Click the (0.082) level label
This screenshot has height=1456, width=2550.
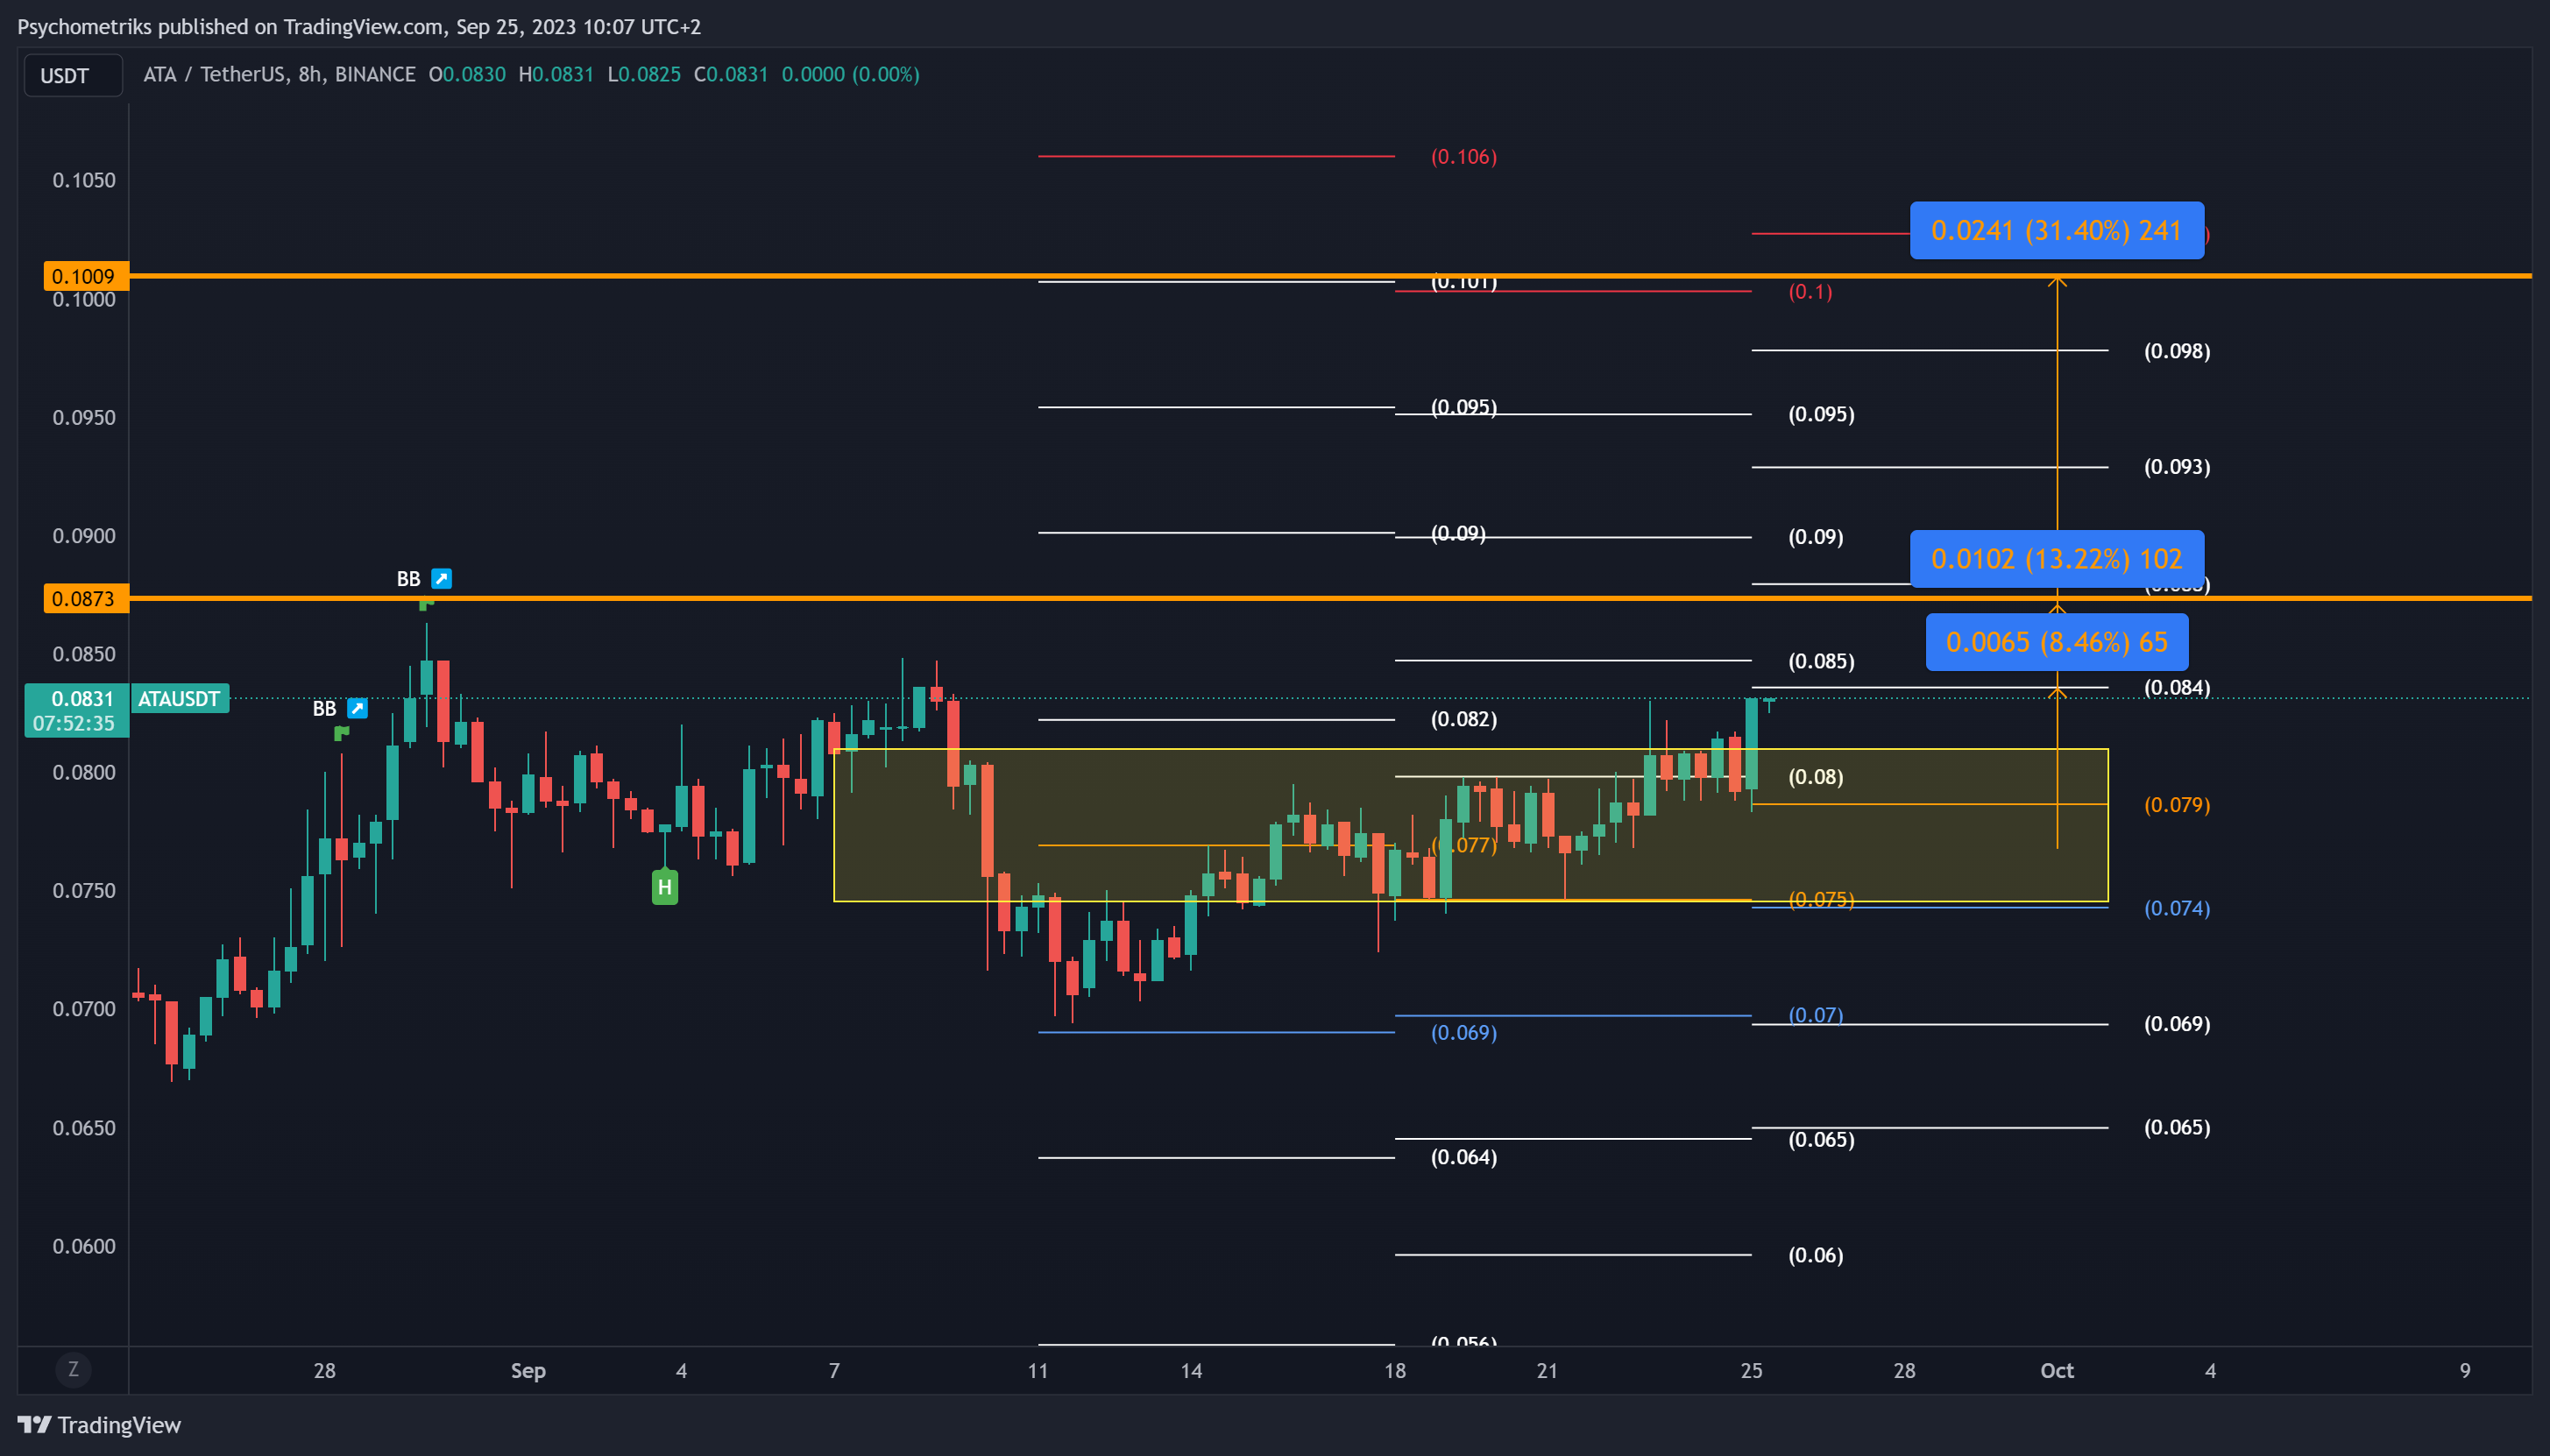1463,719
